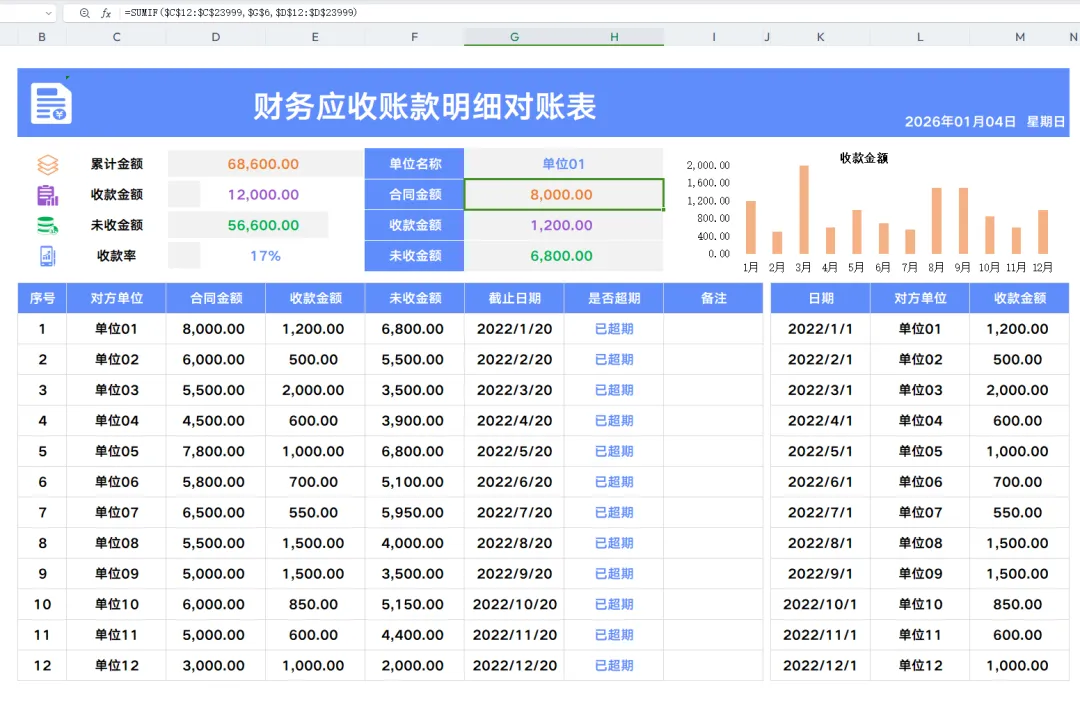Open the name box dropdown arrow

pyautogui.click(x=48, y=13)
